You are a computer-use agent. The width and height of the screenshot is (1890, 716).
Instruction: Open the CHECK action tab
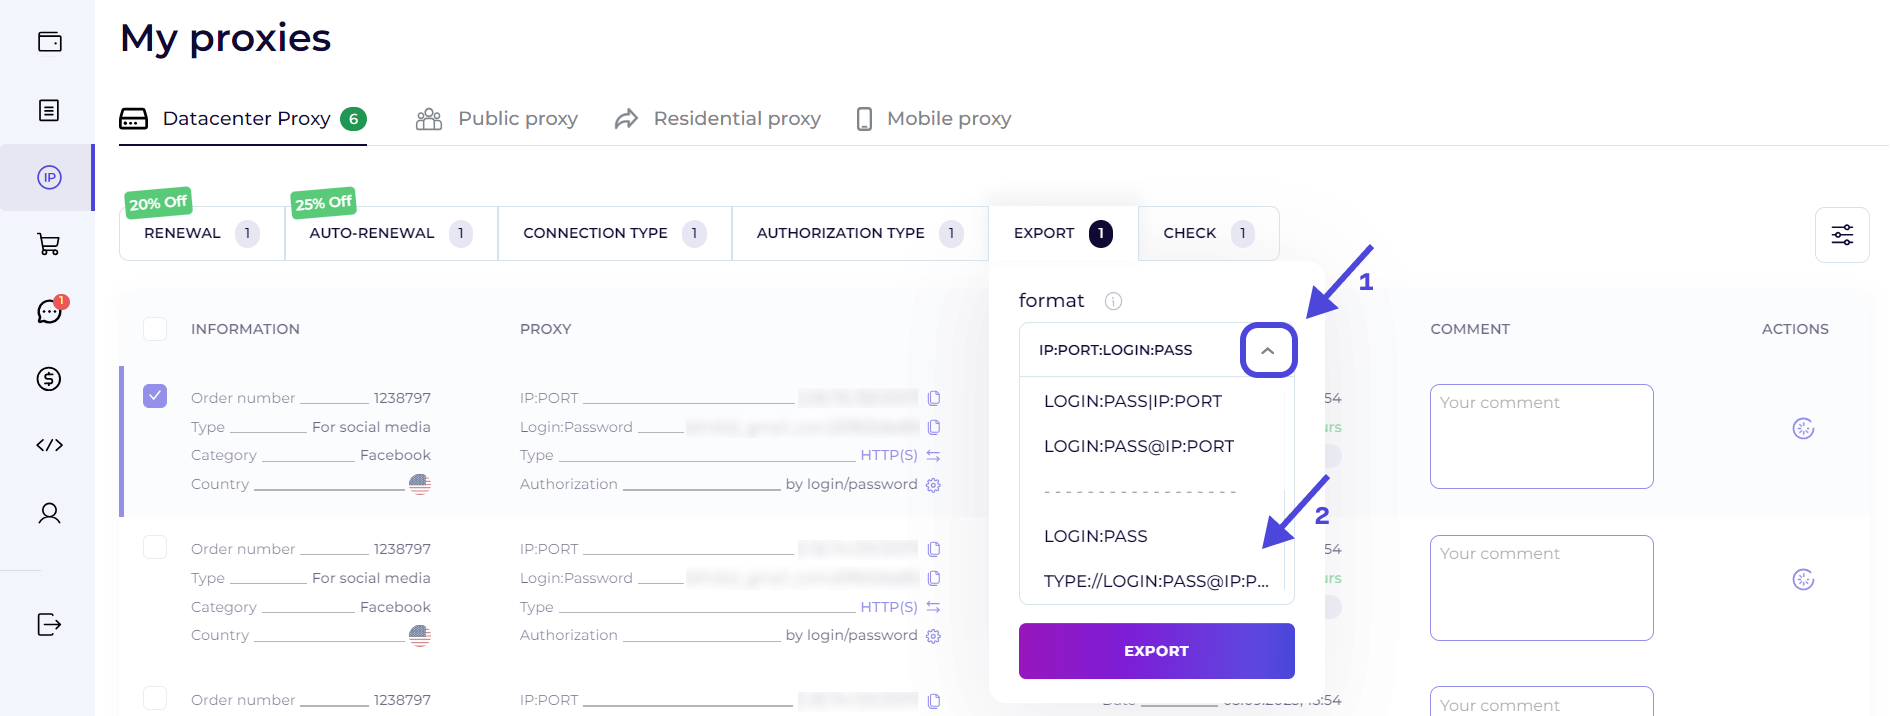pyautogui.click(x=1208, y=233)
